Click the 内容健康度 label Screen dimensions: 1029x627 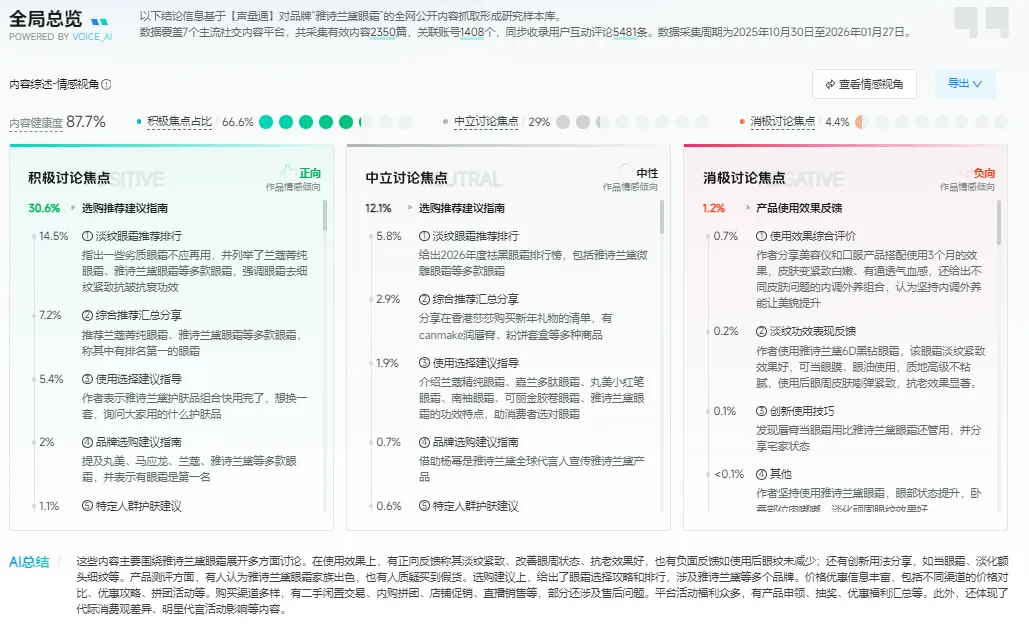[36, 123]
